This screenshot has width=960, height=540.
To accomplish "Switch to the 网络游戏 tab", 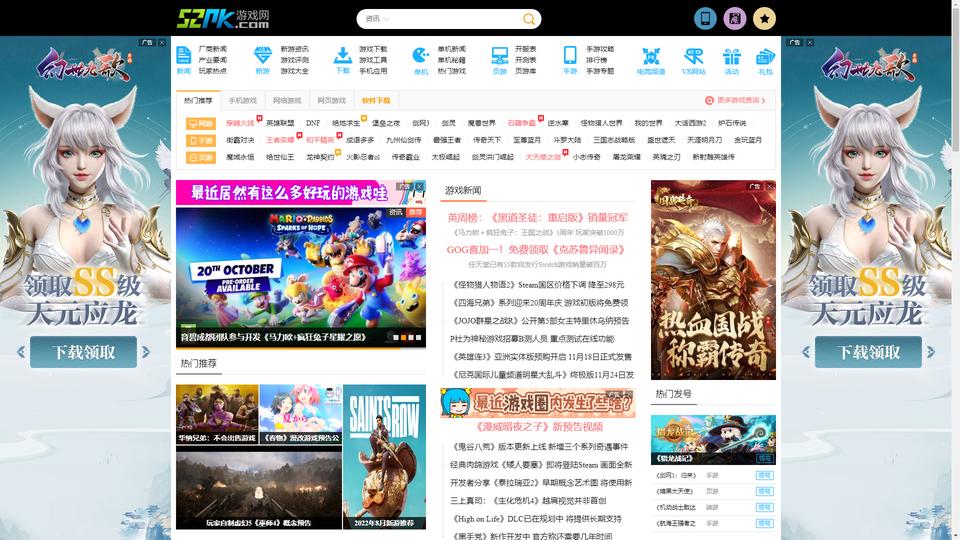I will (x=287, y=100).
